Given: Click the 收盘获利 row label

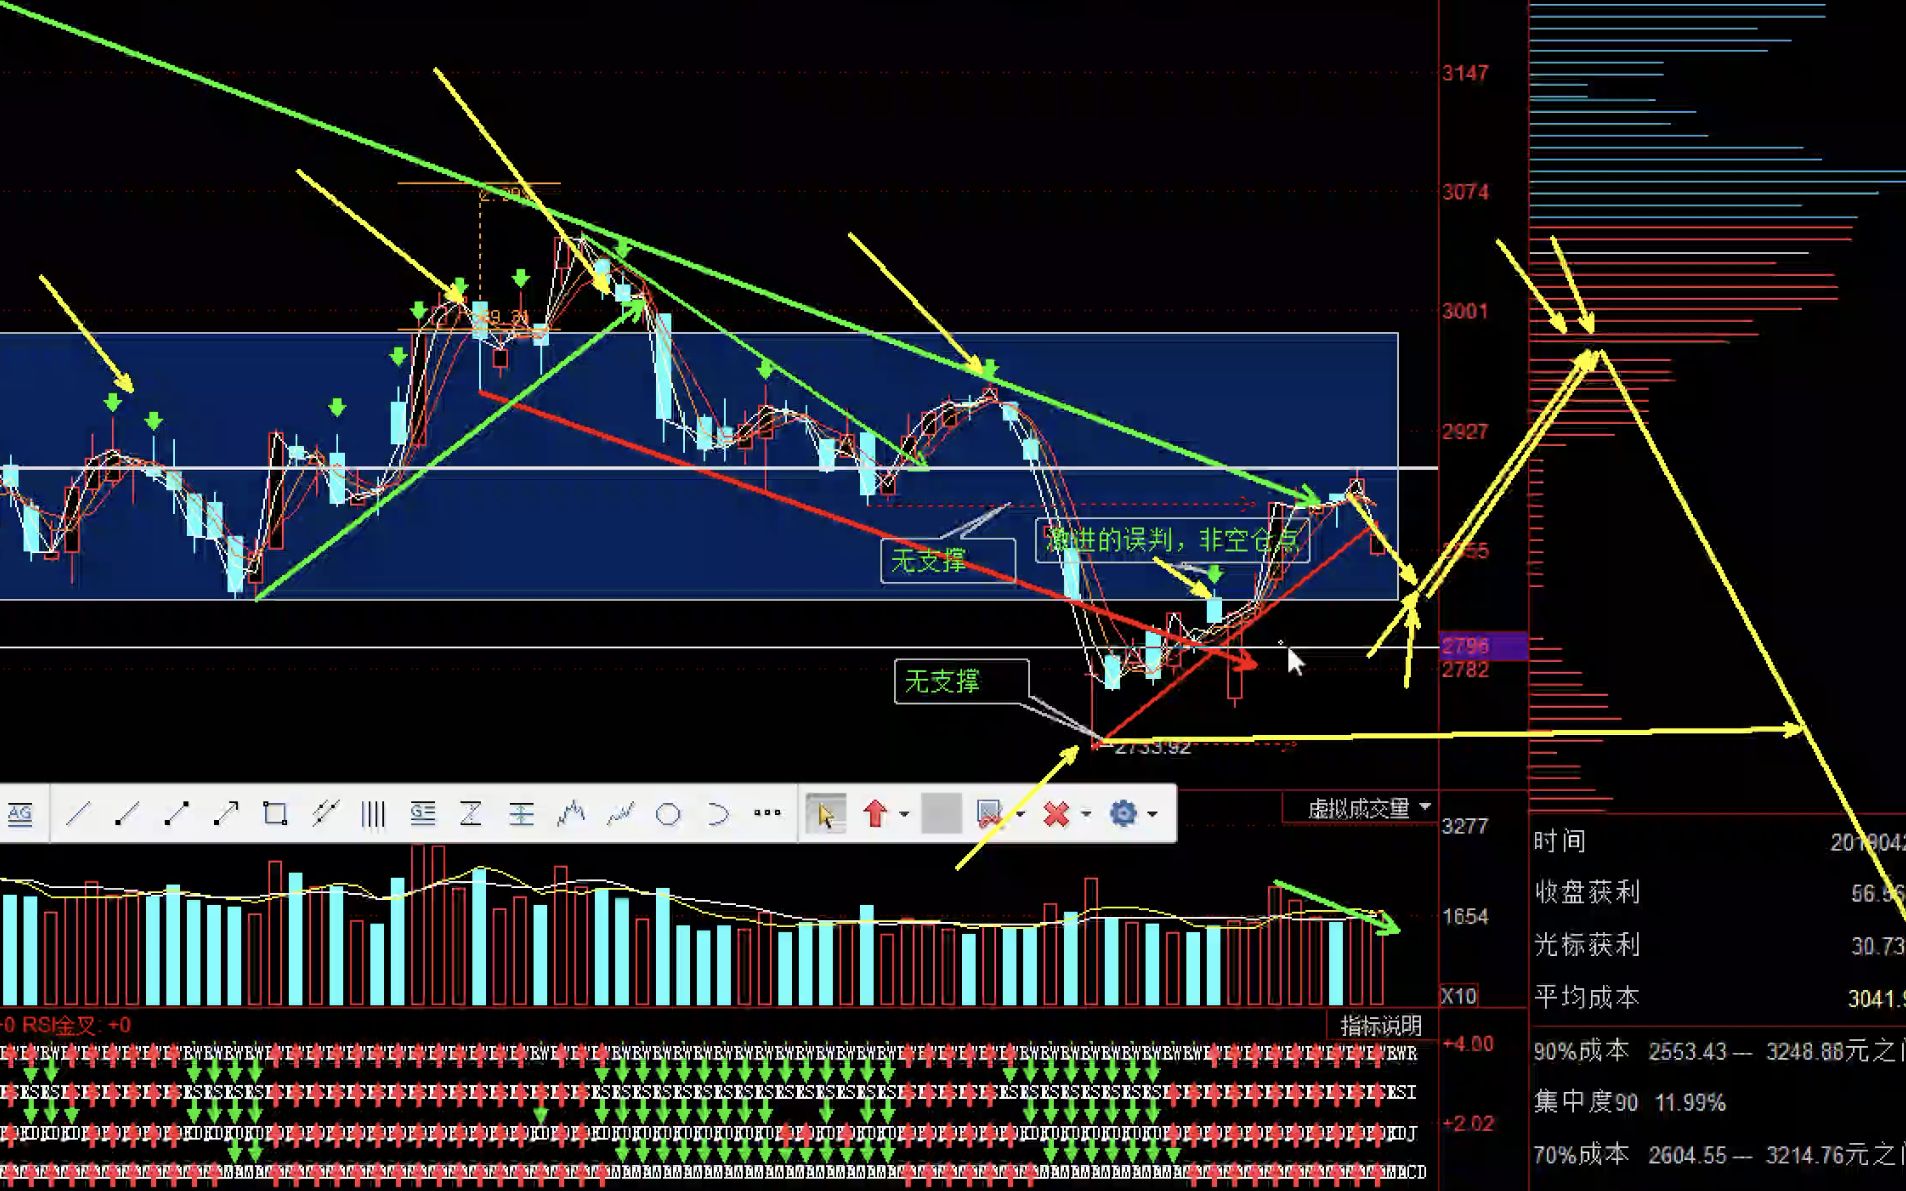Looking at the screenshot, I should 1587,892.
